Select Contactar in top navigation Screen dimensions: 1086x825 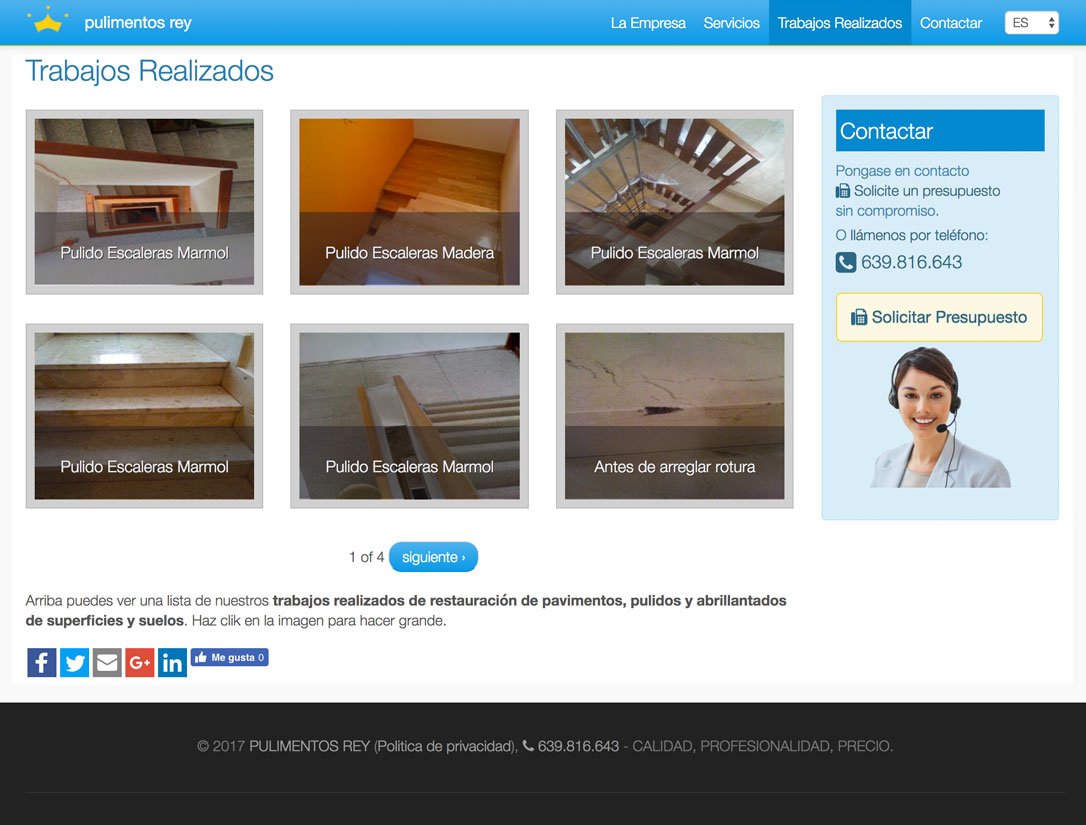[950, 23]
